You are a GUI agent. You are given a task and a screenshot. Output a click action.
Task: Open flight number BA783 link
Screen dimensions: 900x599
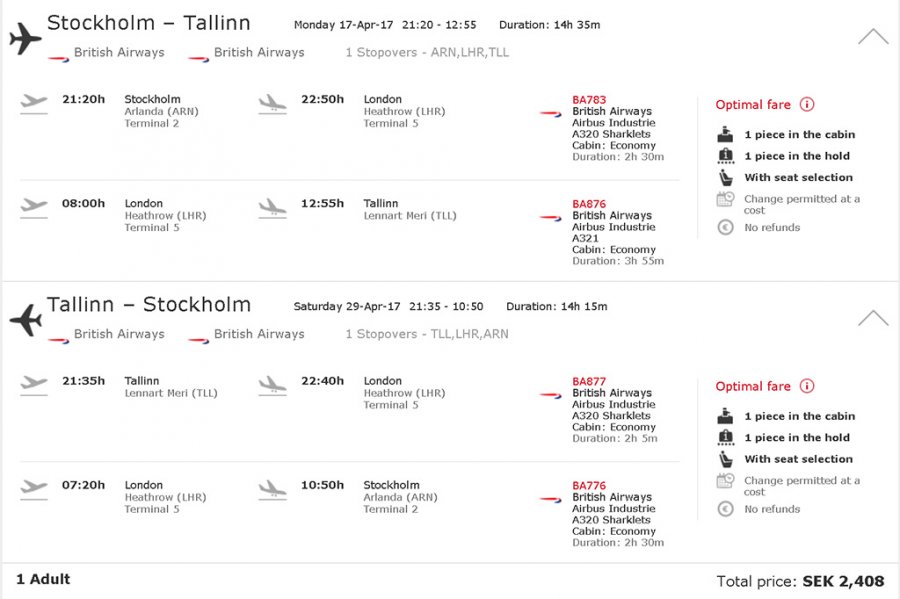(x=589, y=100)
